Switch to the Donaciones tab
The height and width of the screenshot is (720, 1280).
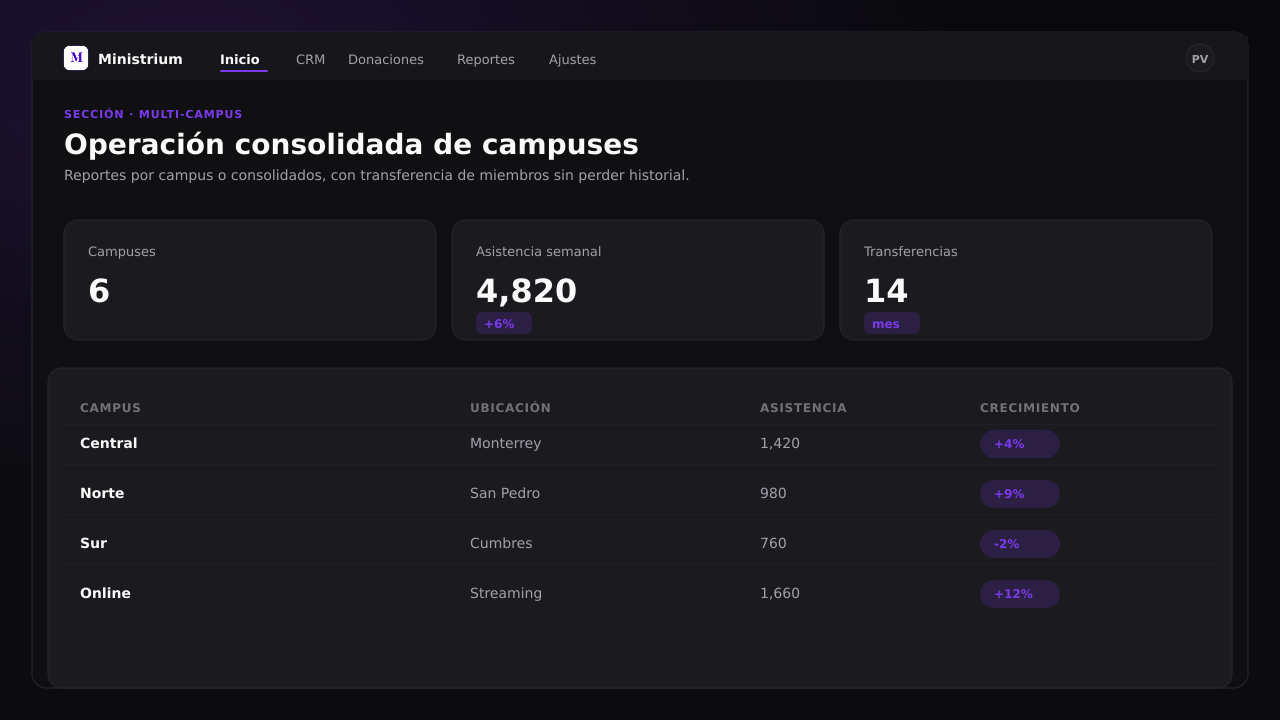coord(386,59)
